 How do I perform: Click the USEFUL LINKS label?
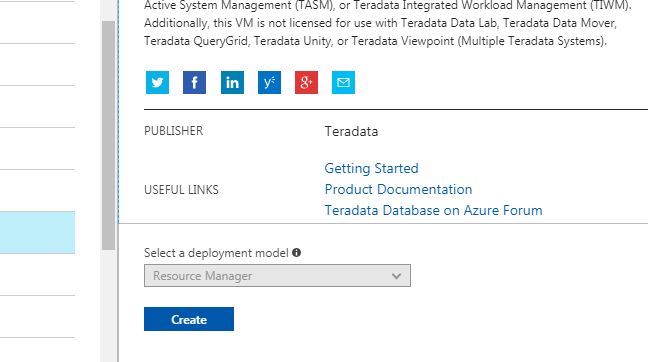tap(181, 190)
